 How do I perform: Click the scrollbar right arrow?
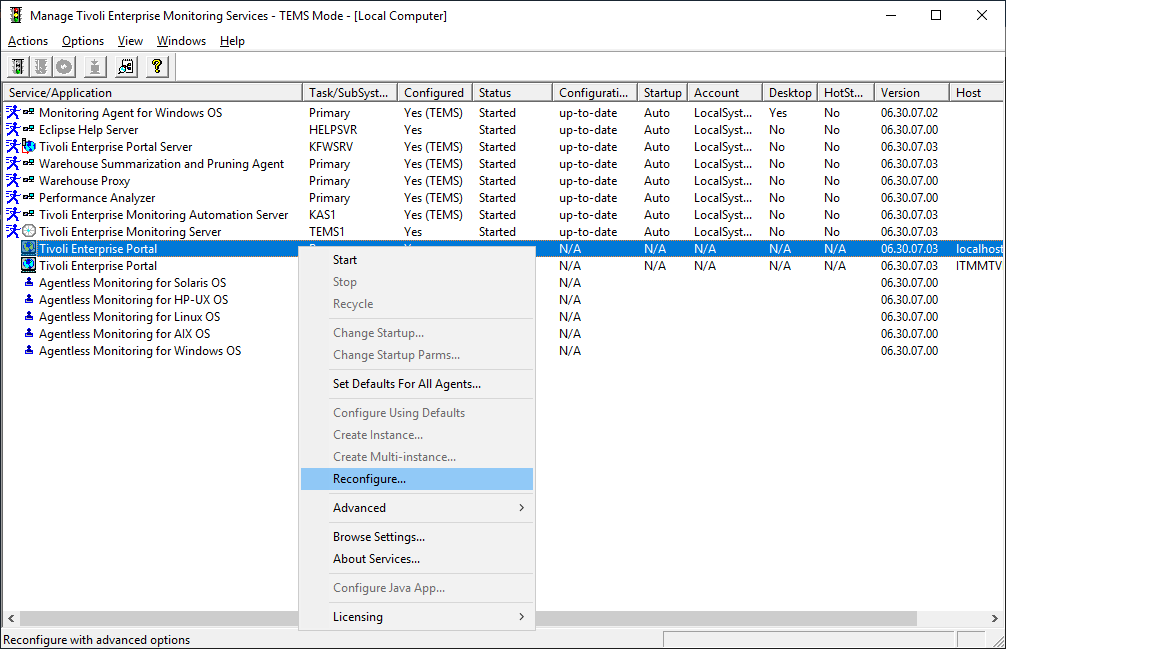point(995,618)
